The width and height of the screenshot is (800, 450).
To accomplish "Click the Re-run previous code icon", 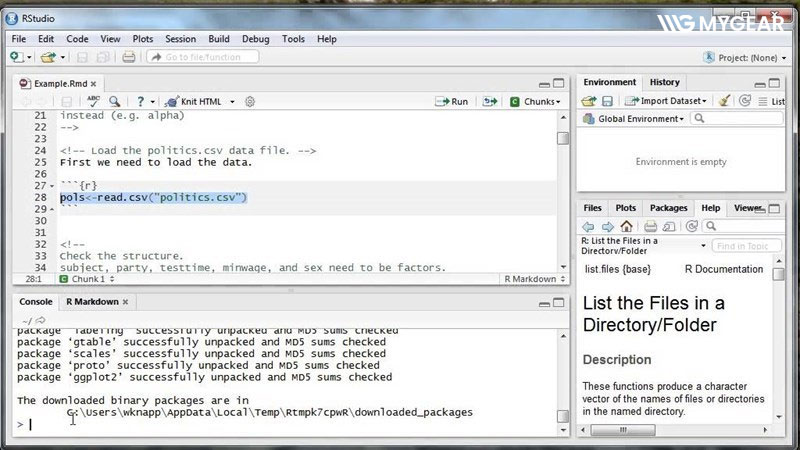I will tap(490, 102).
